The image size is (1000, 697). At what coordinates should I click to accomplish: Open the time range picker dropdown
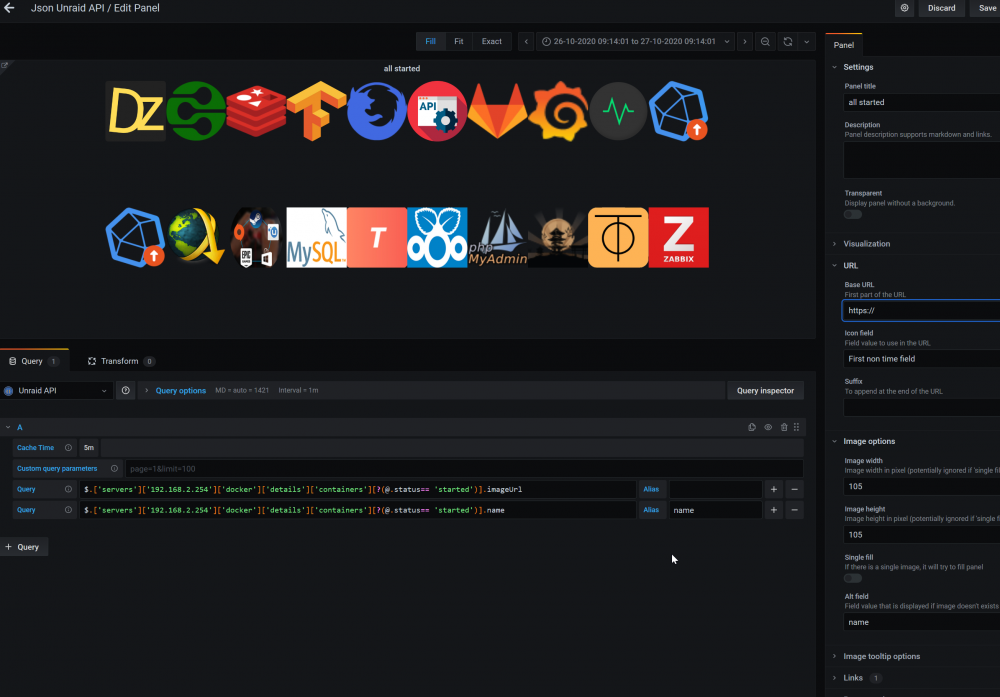[x=635, y=41]
